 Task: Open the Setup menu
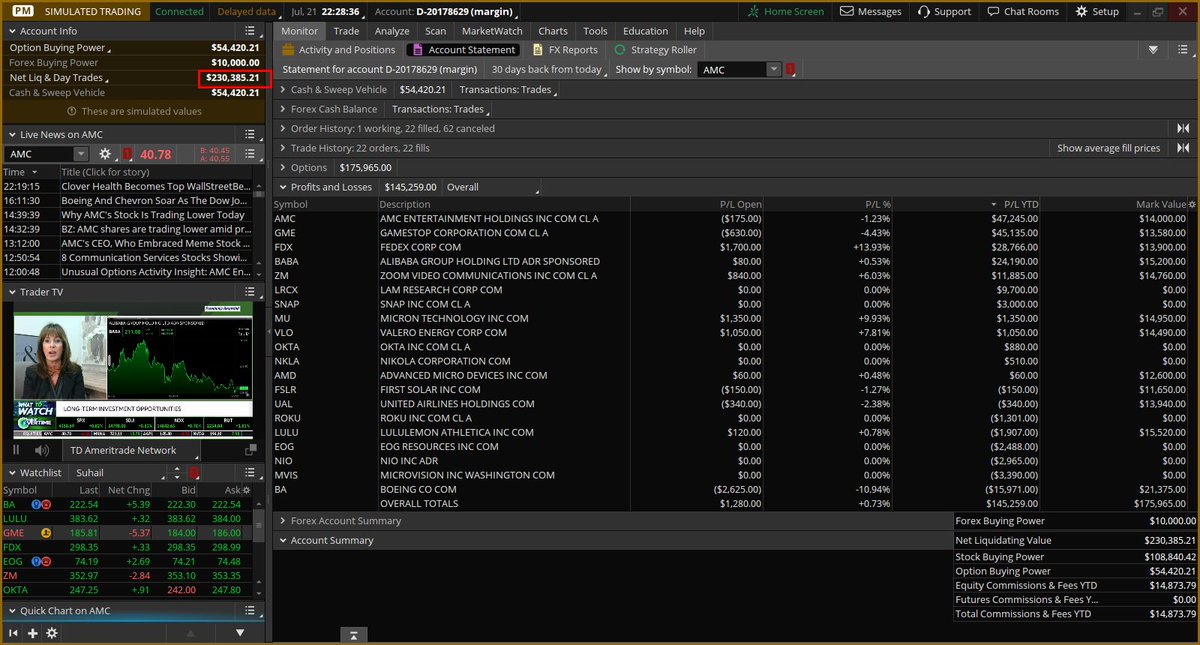point(1097,11)
